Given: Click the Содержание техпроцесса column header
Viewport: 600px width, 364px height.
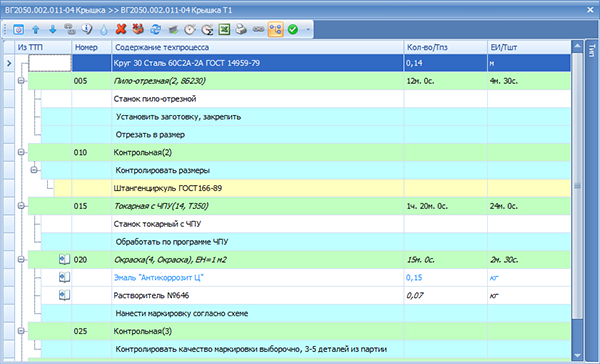Looking at the screenshot, I should click(x=258, y=47).
